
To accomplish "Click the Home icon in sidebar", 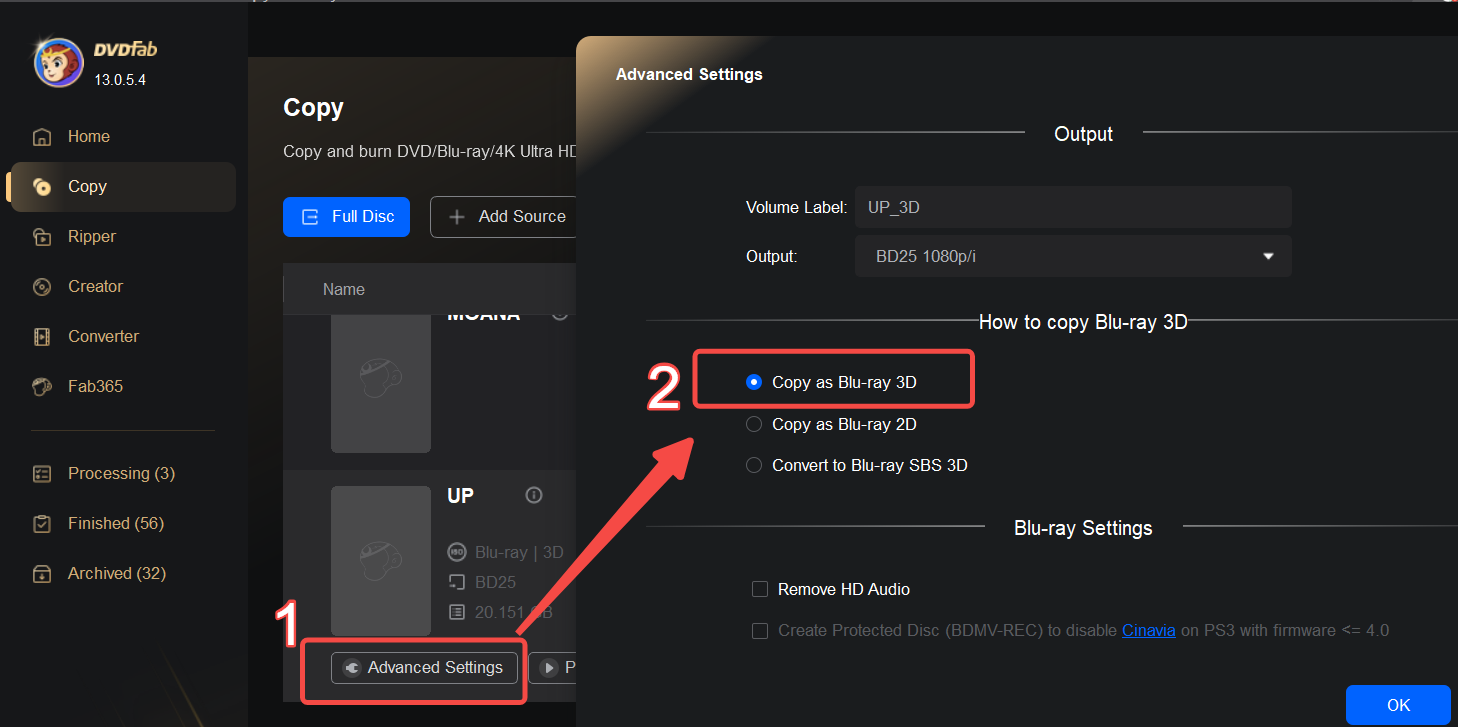I will pyautogui.click(x=42, y=137).
